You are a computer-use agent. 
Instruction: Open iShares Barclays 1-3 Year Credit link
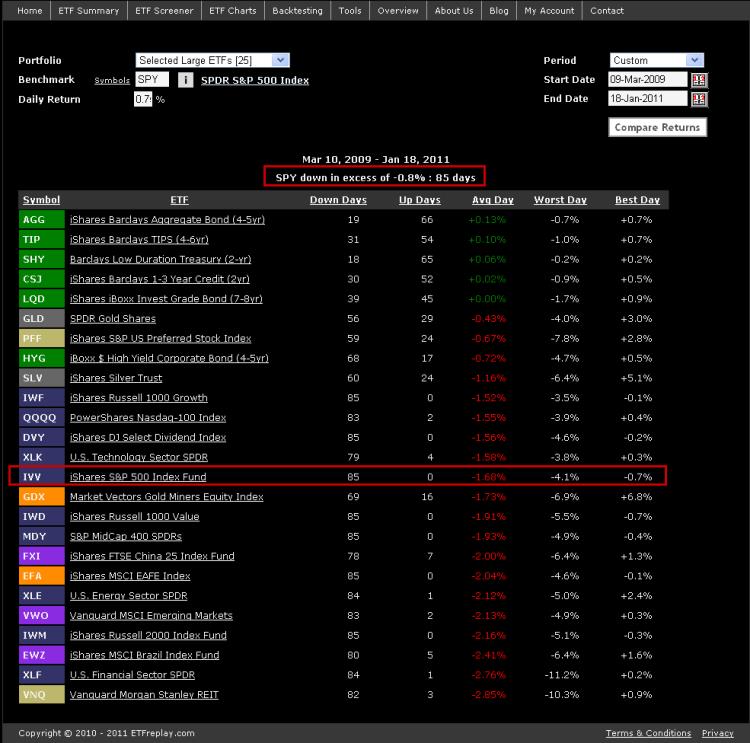tap(160, 279)
